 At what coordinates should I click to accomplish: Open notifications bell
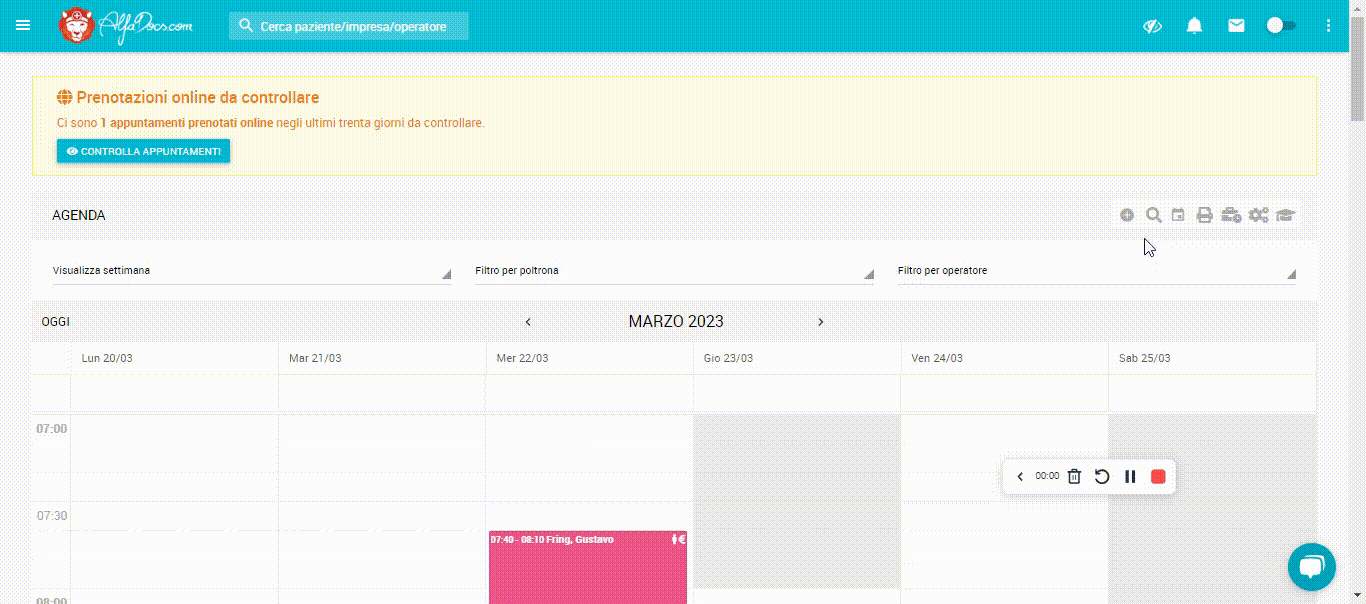pyautogui.click(x=1194, y=26)
